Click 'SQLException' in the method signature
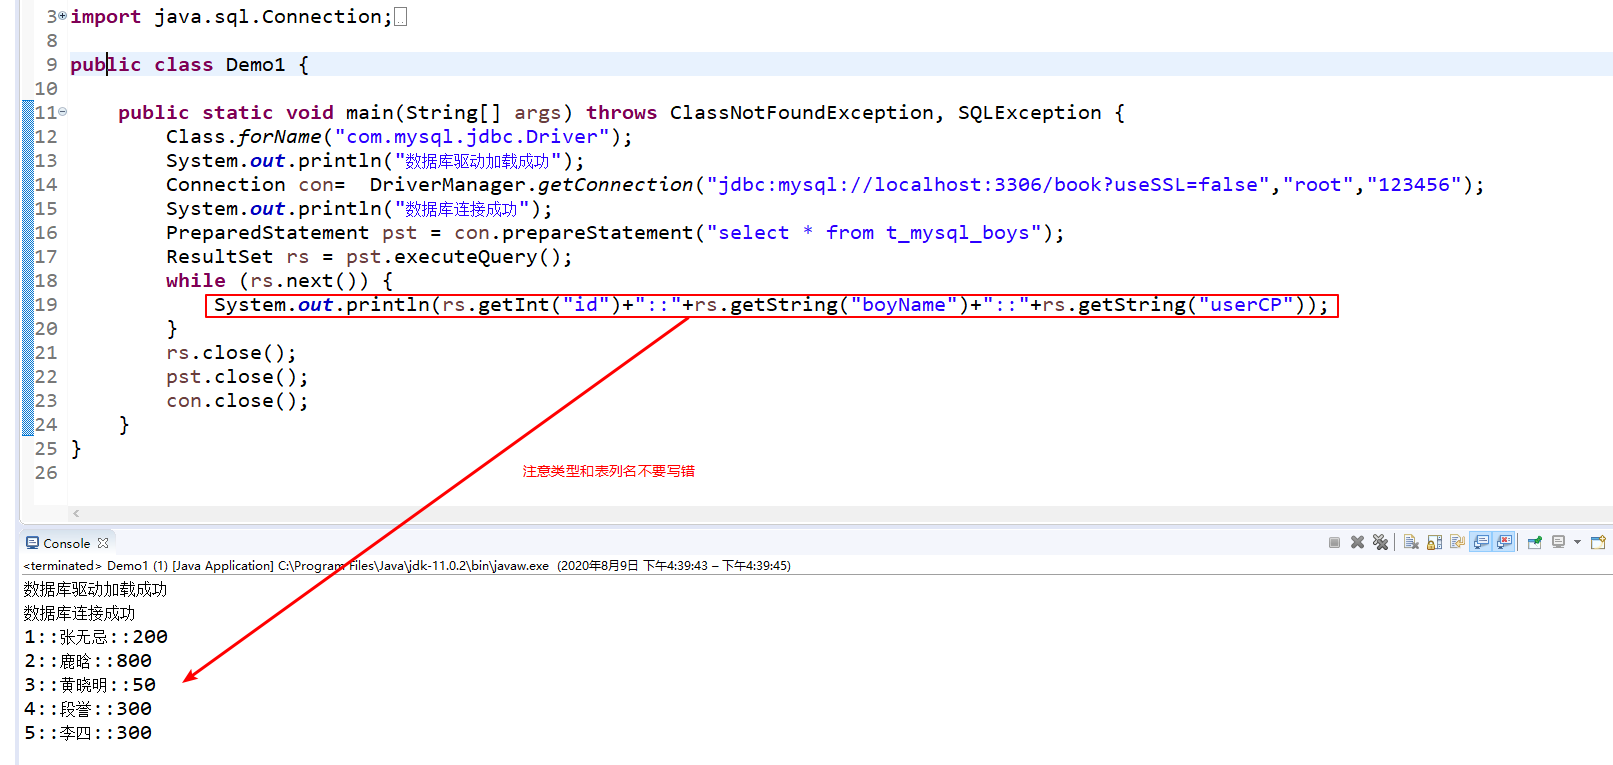Screen dimensions: 1613x765 click(1030, 112)
